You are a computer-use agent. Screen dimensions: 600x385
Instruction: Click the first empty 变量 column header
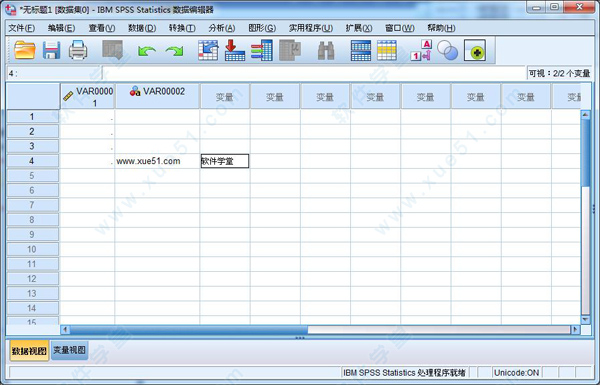coord(225,96)
